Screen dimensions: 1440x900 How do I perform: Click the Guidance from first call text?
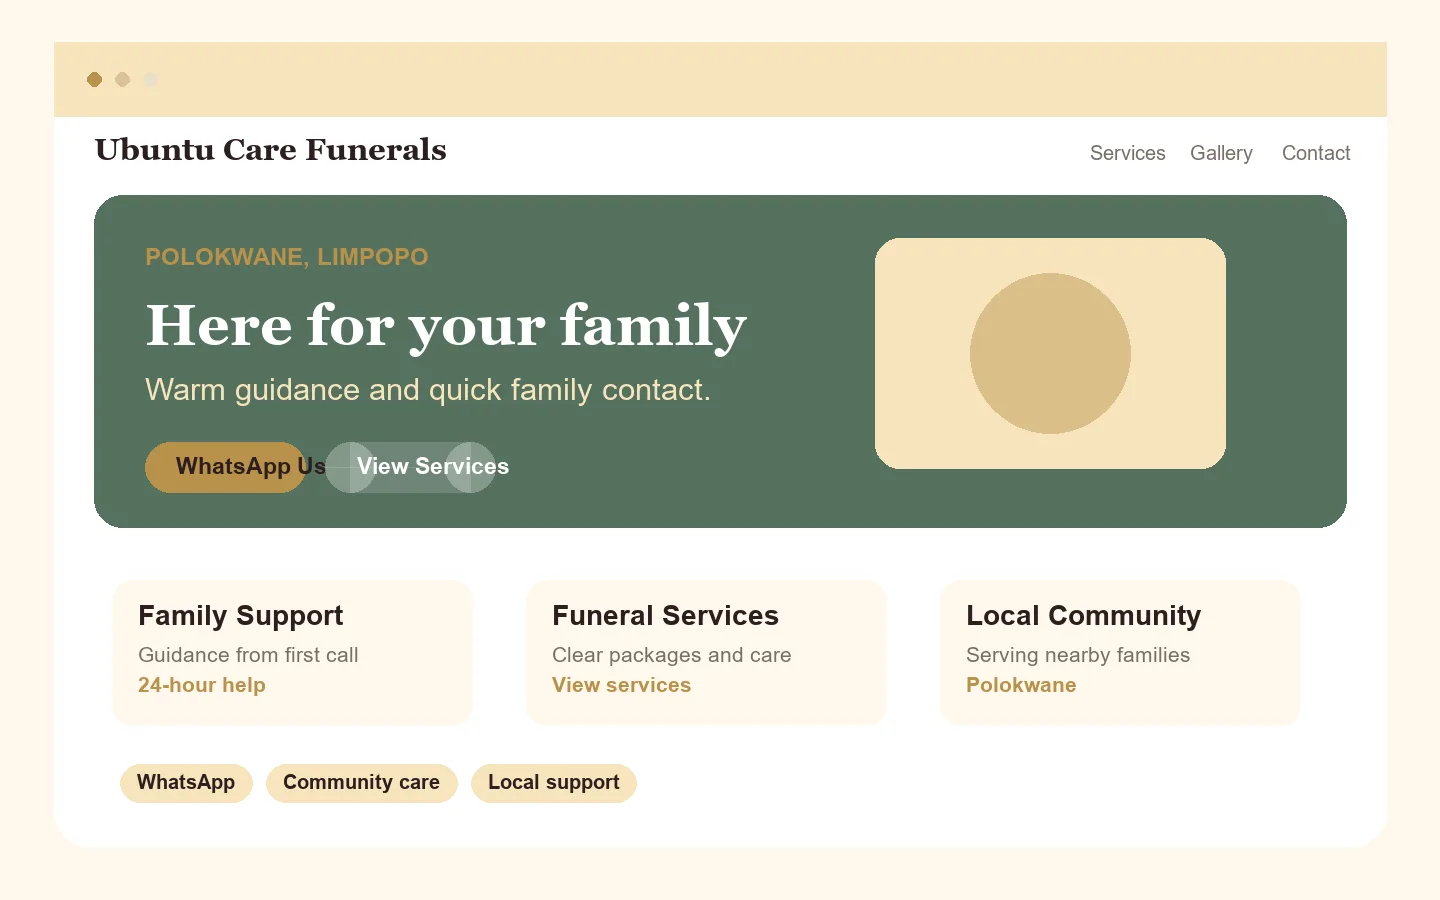pos(248,655)
